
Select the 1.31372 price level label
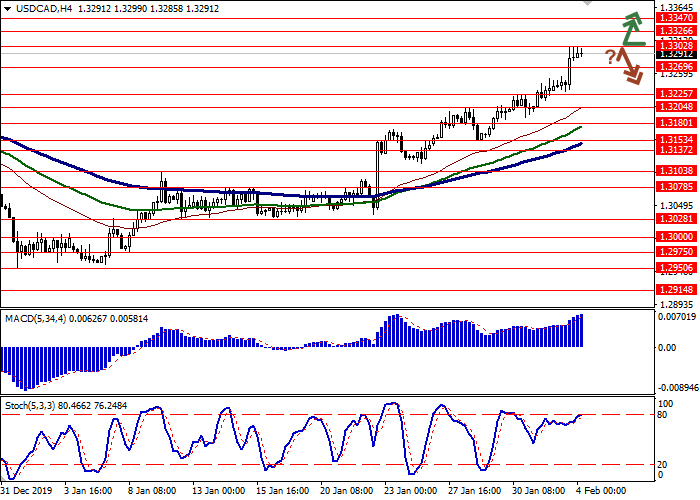click(x=677, y=150)
